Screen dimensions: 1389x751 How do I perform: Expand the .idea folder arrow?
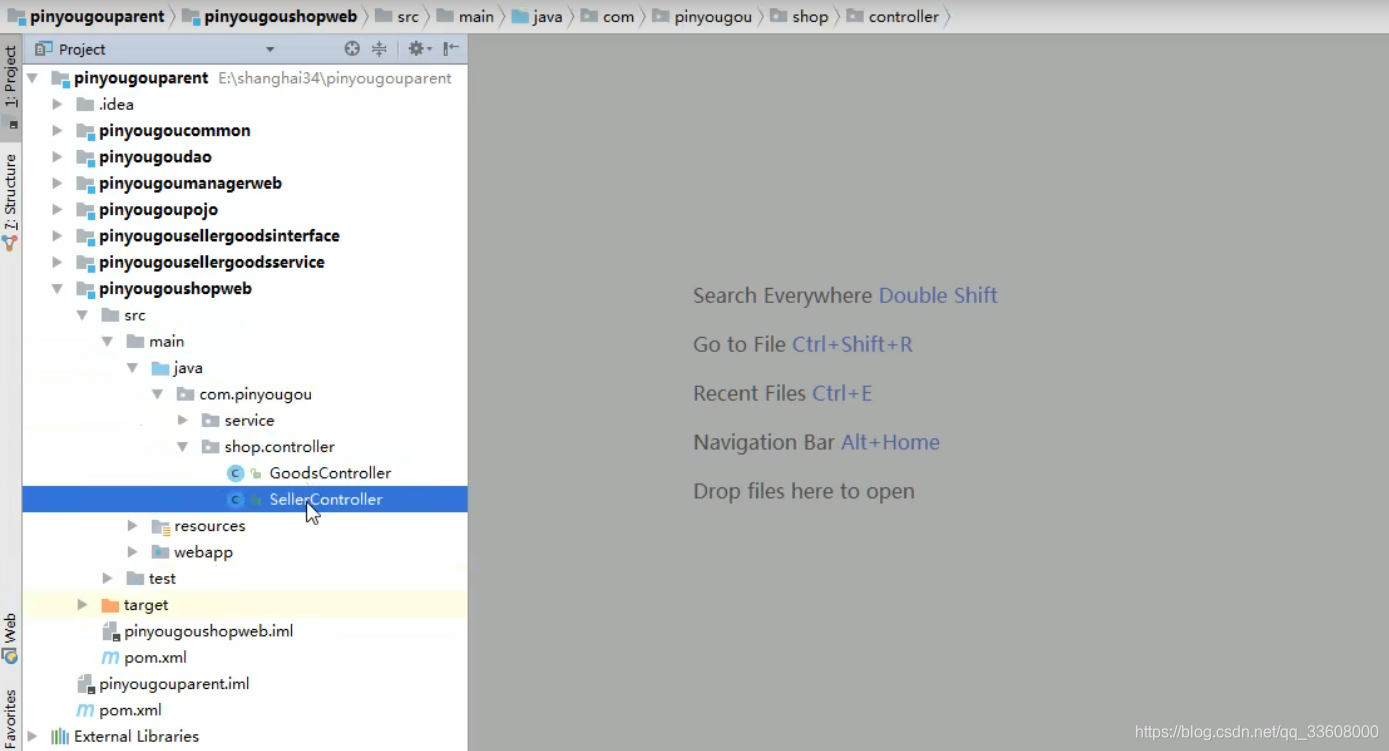(57, 104)
